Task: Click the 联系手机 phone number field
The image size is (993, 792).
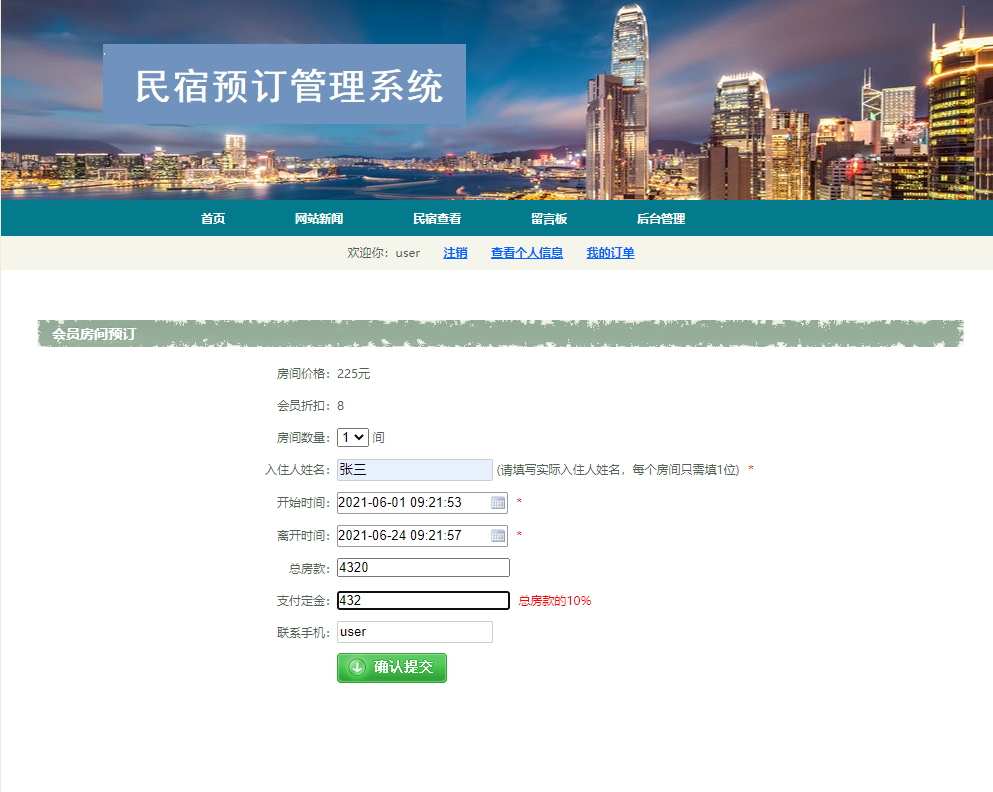Action: pos(413,631)
